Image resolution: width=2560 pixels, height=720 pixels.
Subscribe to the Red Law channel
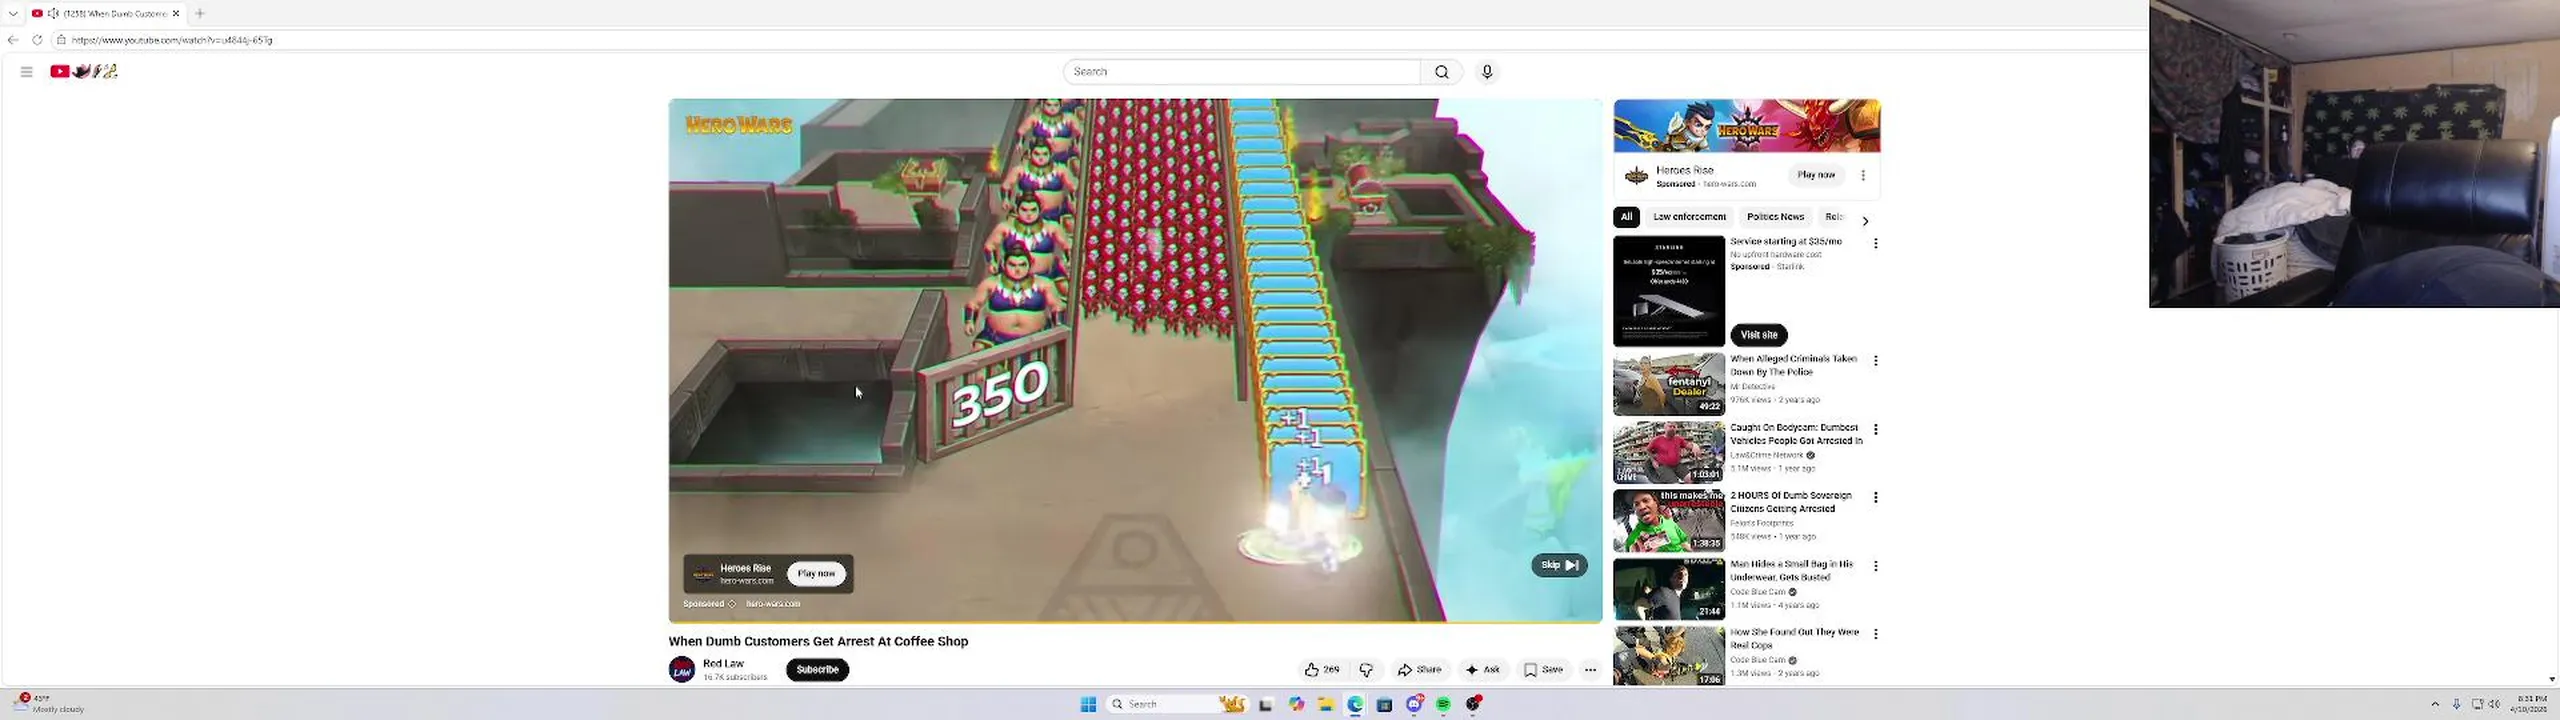[817, 670]
